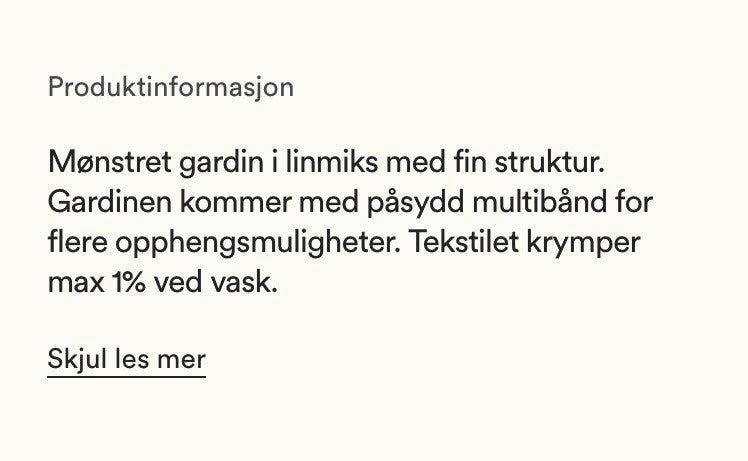
Task: Click the word "Mønstret" in the description
Action: (110, 162)
